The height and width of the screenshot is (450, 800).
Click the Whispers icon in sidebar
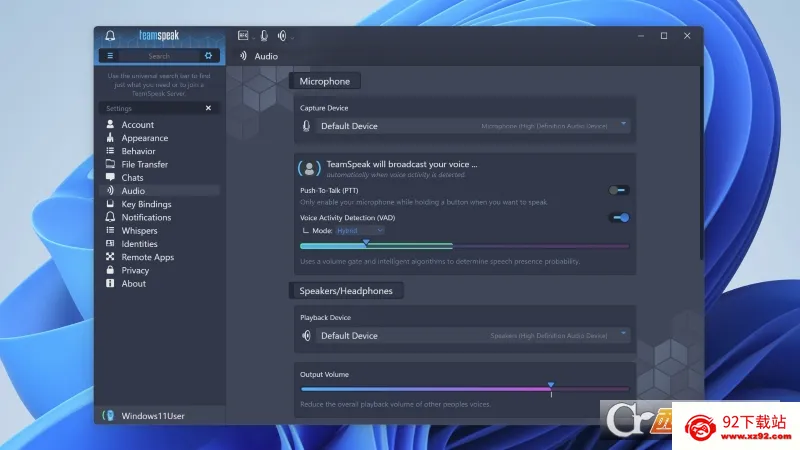click(x=110, y=230)
